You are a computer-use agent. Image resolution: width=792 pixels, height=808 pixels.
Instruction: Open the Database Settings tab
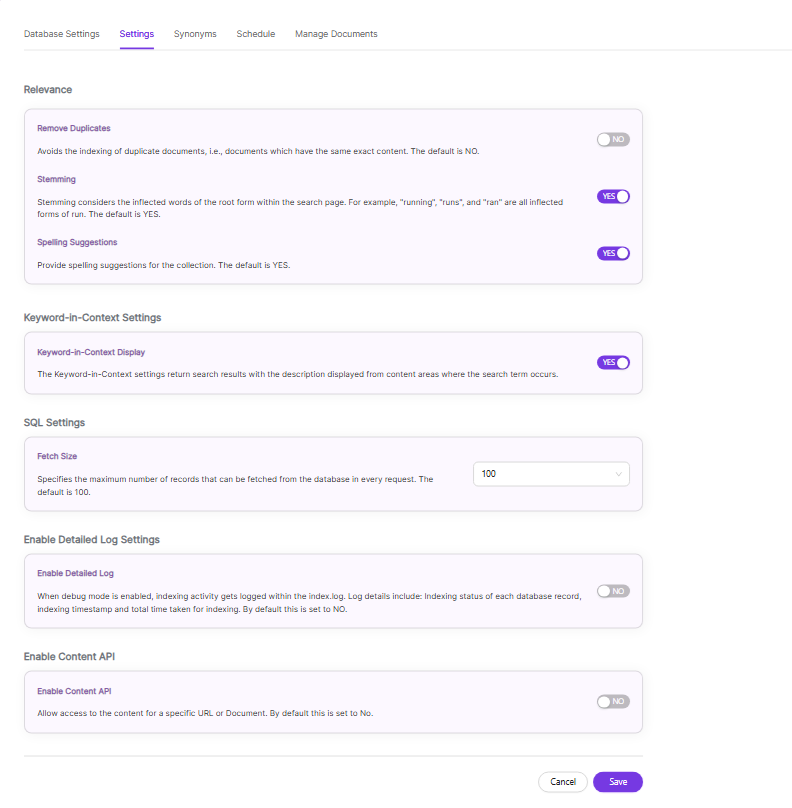tap(61, 34)
